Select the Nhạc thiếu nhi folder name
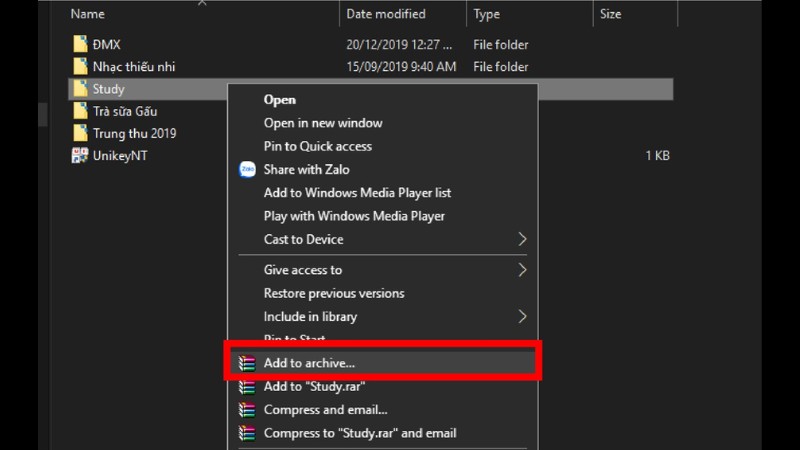The height and width of the screenshot is (450, 800). [134, 67]
